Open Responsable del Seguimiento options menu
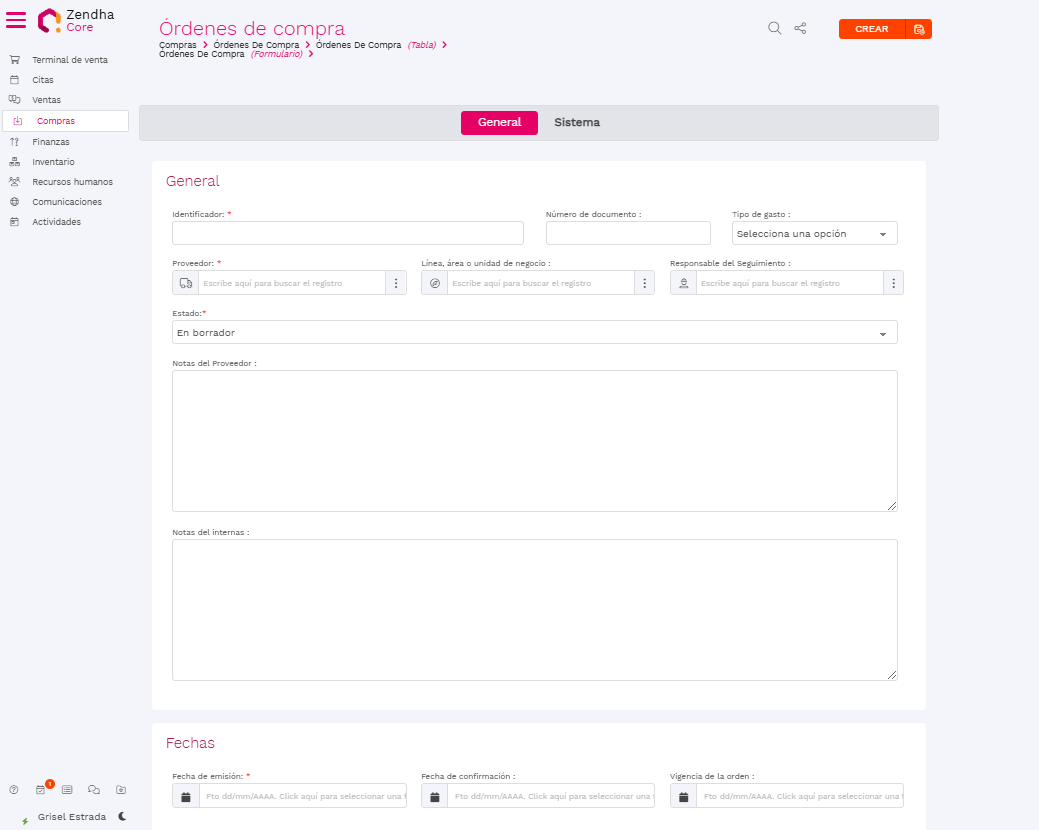1039x830 pixels. click(x=893, y=283)
